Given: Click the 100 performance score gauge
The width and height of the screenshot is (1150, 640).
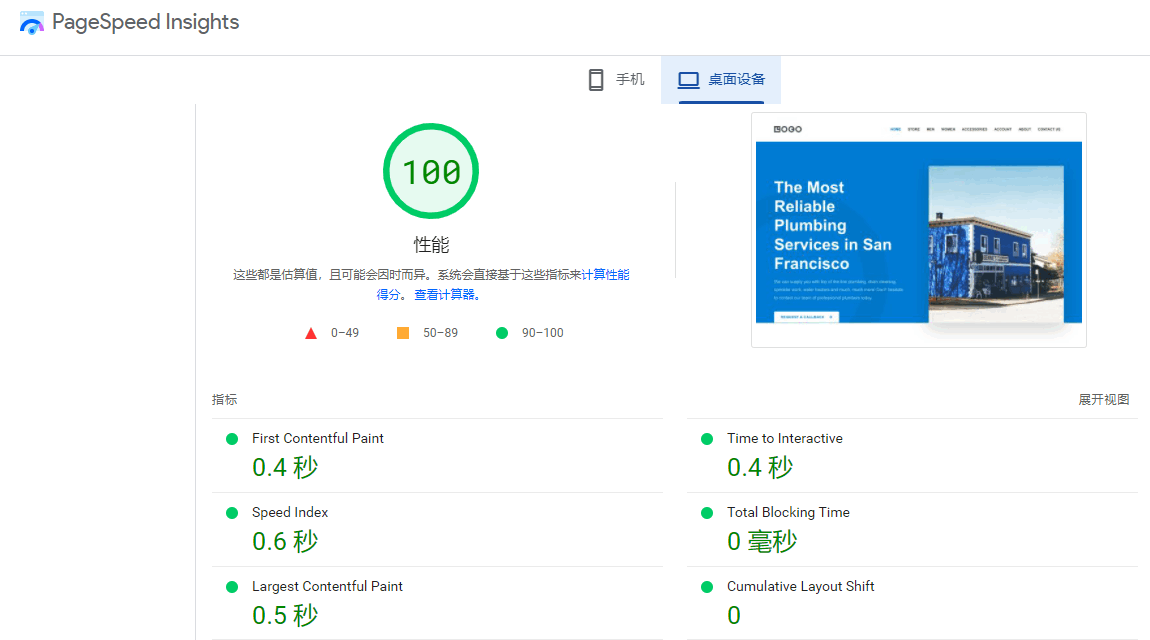Looking at the screenshot, I should (430, 171).
